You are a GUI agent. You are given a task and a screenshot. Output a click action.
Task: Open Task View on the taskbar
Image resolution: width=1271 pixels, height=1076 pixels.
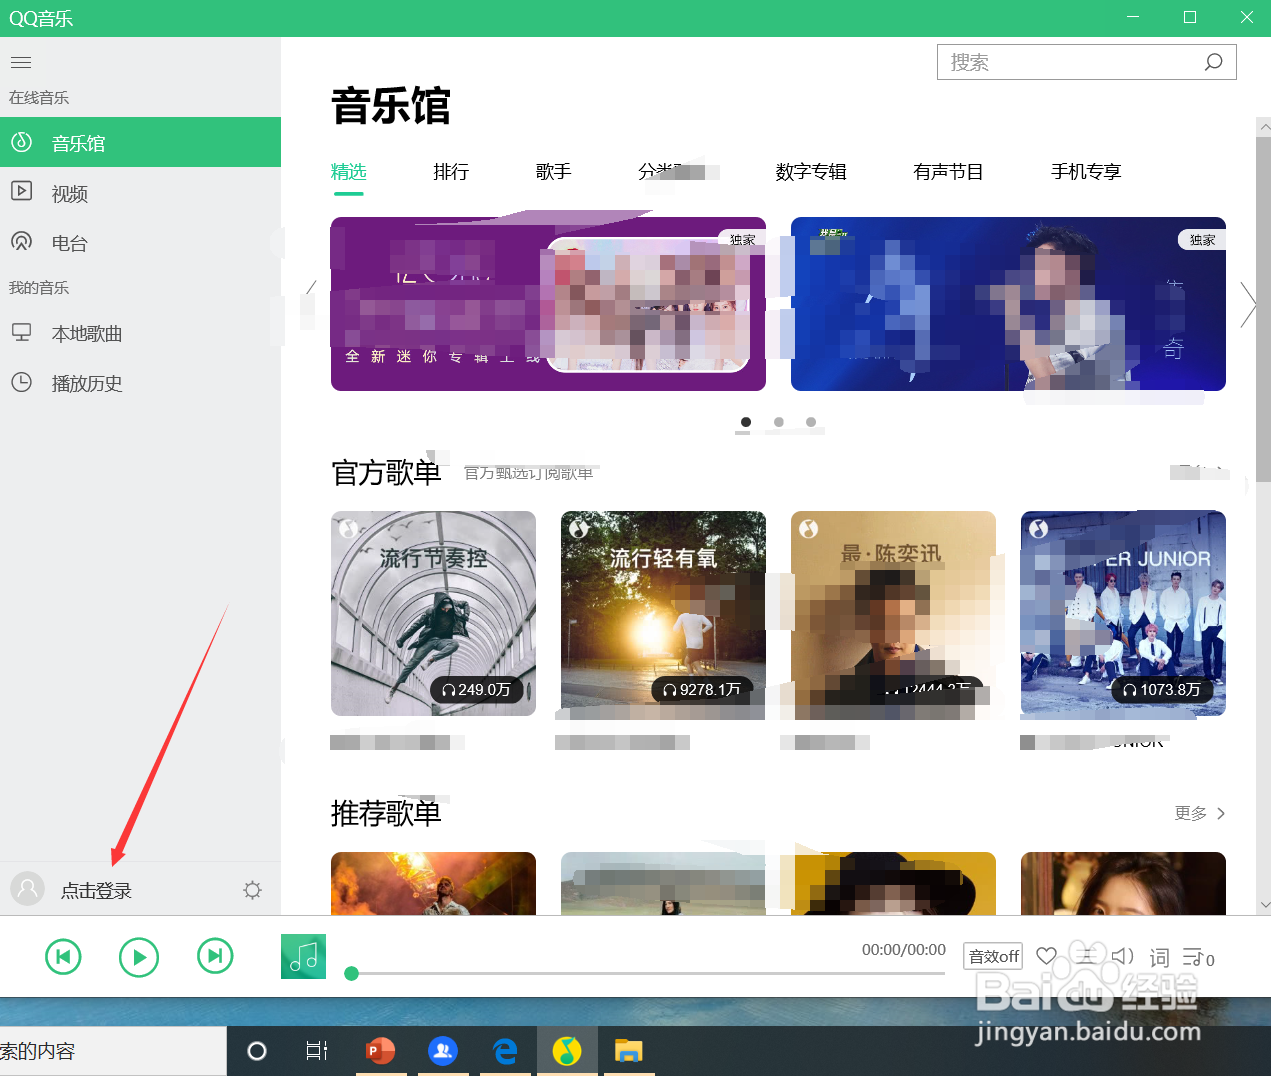coord(316,1051)
